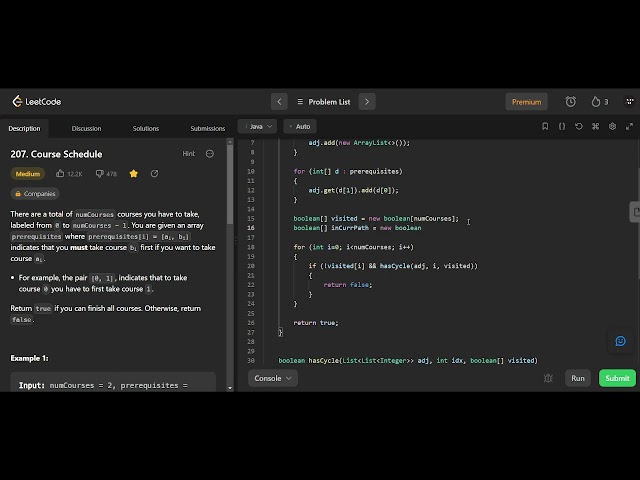Click the 'boolean[] inCurrPath' code line
The image size is (640, 480).
coord(358,228)
